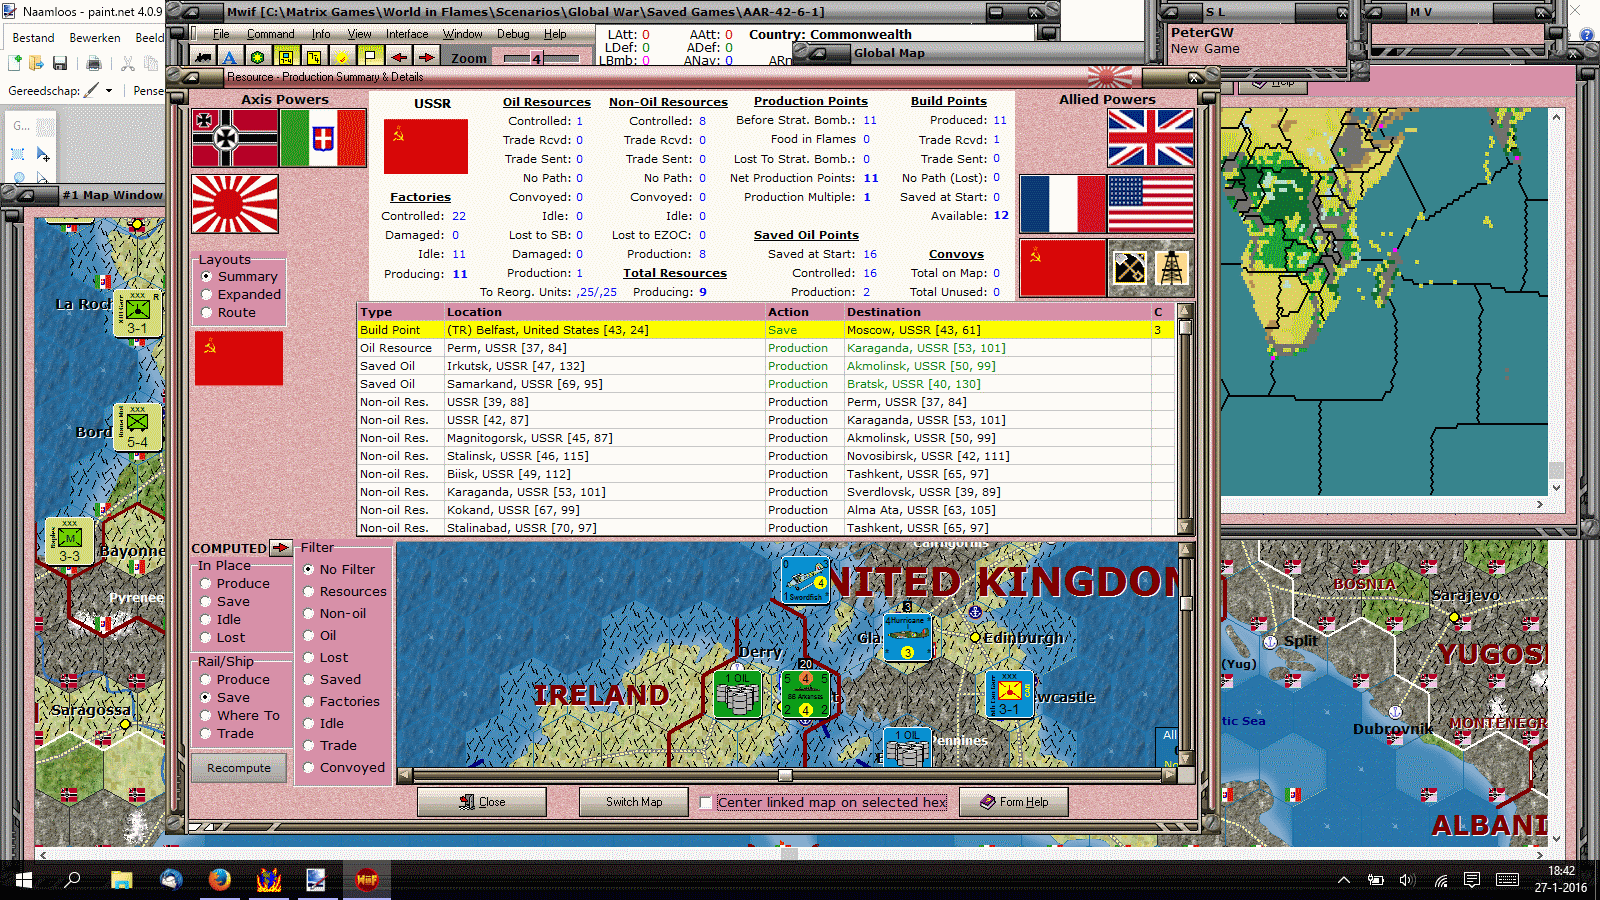1600x900 pixels.
Task: Click the blue letter A toolbar icon
Action: coord(230,58)
